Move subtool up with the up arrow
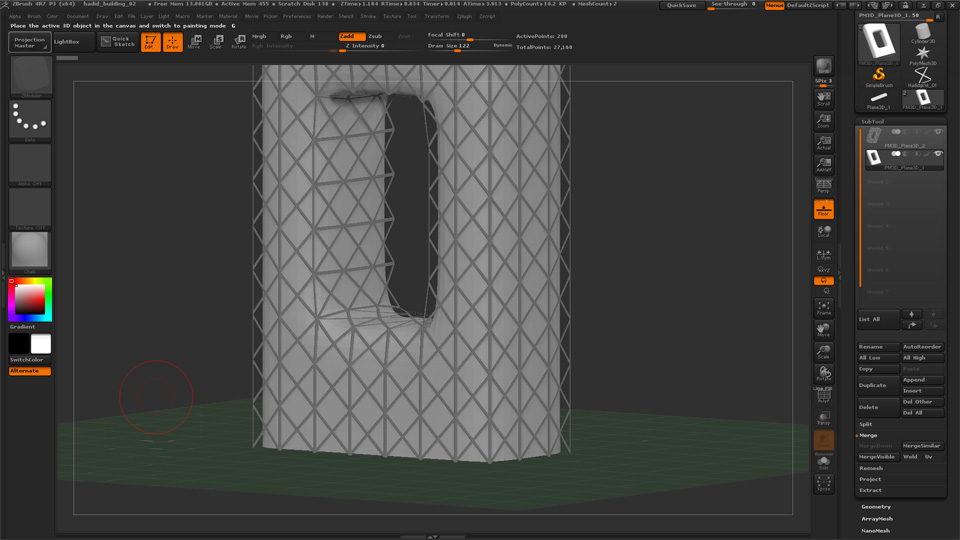Image resolution: width=960 pixels, height=540 pixels. click(x=912, y=314)
